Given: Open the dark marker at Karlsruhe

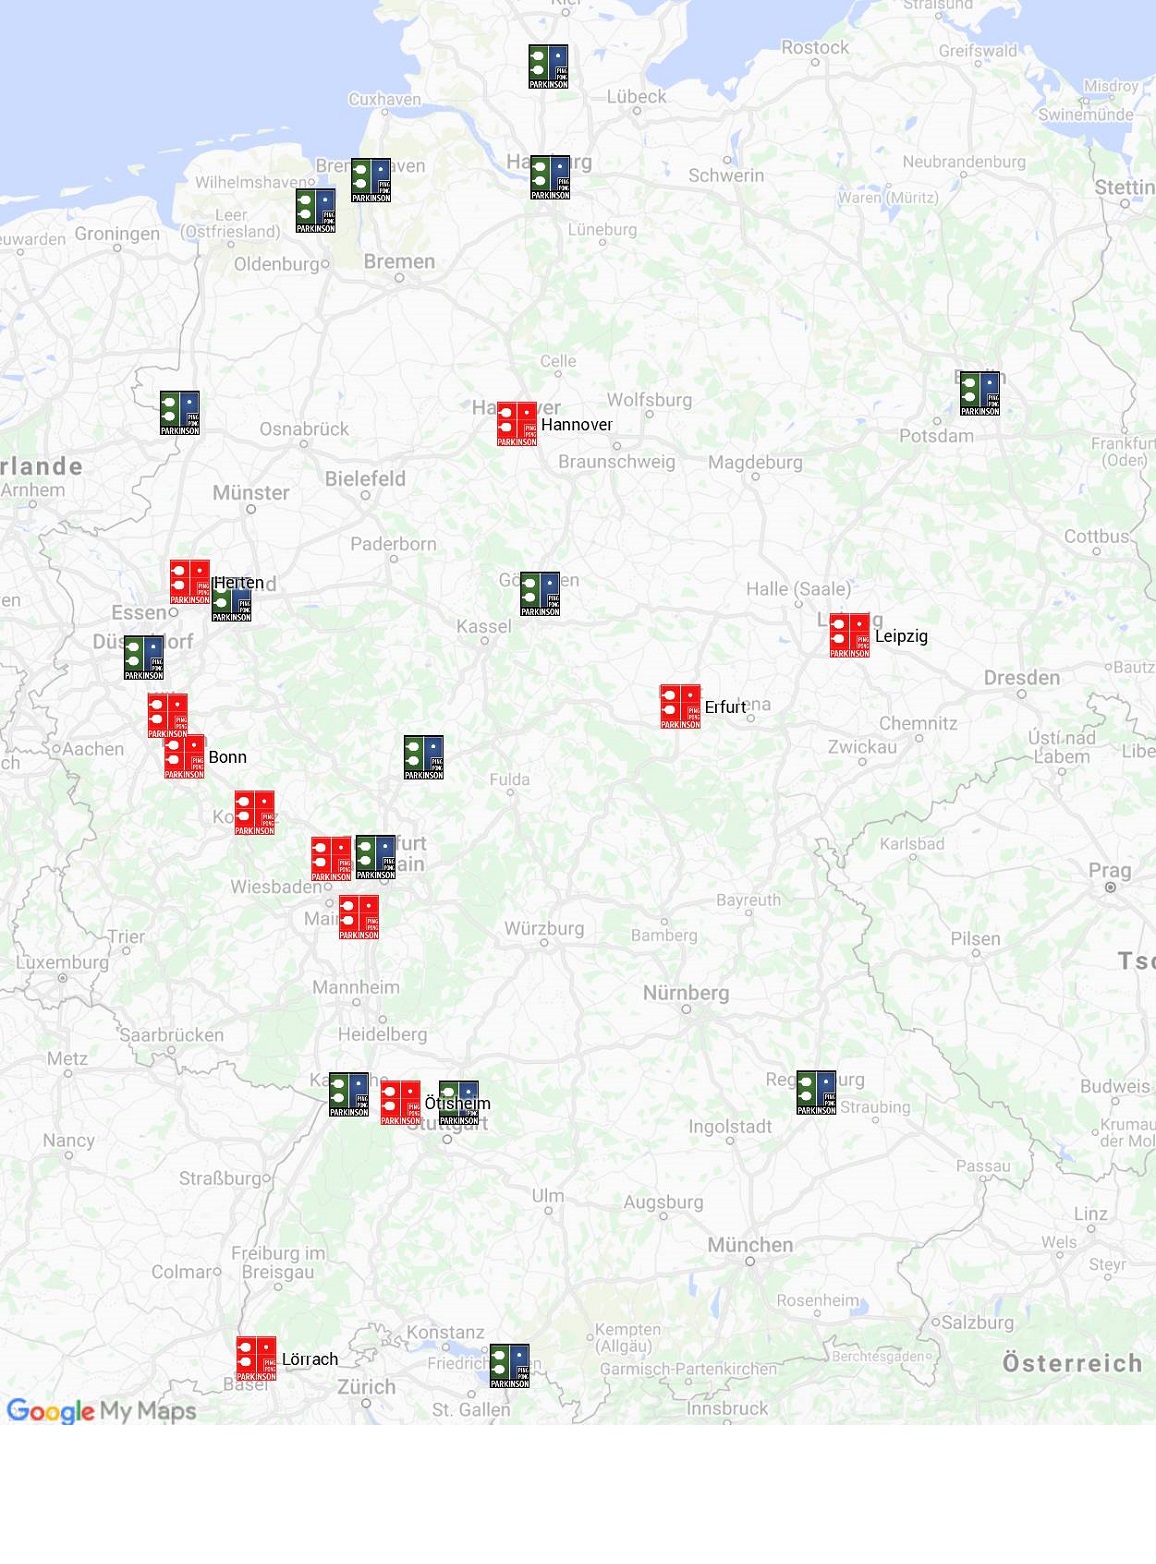Looking at the screenshot, I should click(349, 1095).
